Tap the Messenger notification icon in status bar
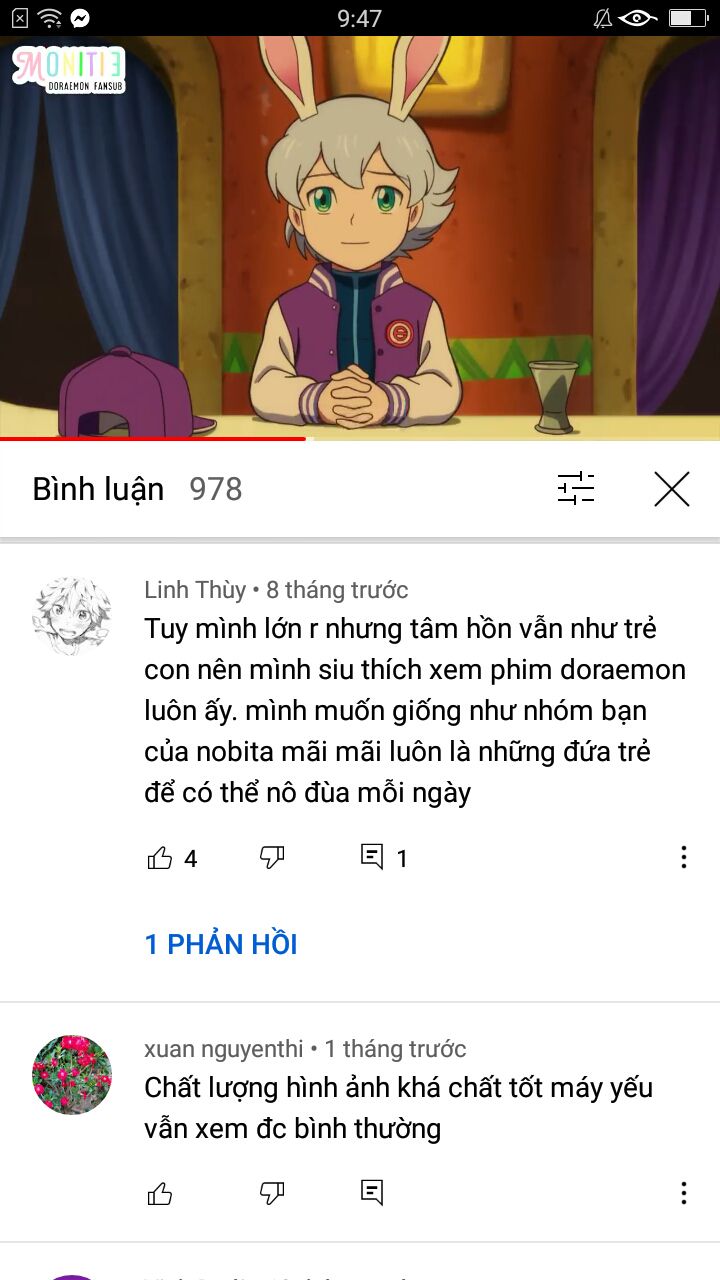 click(81, 18)
